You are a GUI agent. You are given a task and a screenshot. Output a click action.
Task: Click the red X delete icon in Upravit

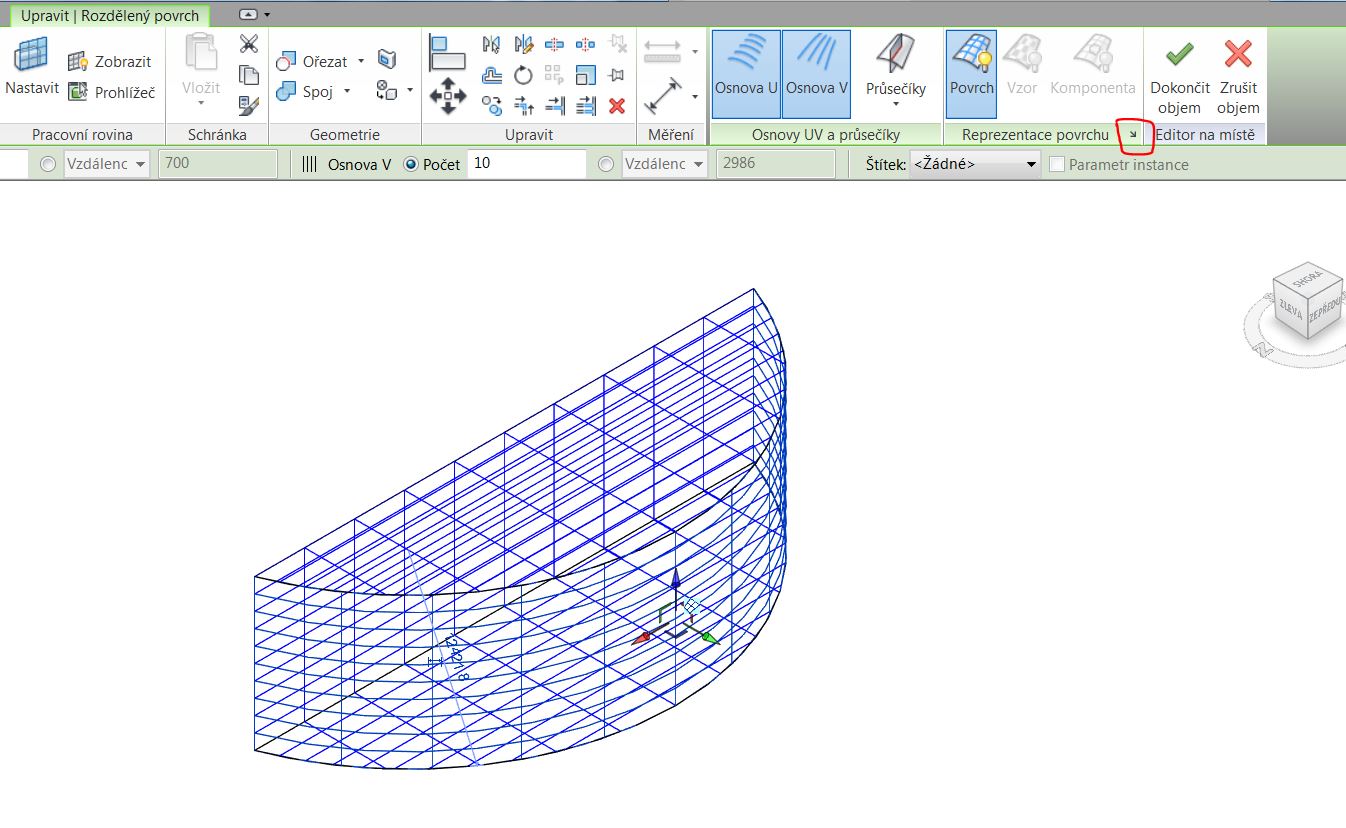click(617, 105)
